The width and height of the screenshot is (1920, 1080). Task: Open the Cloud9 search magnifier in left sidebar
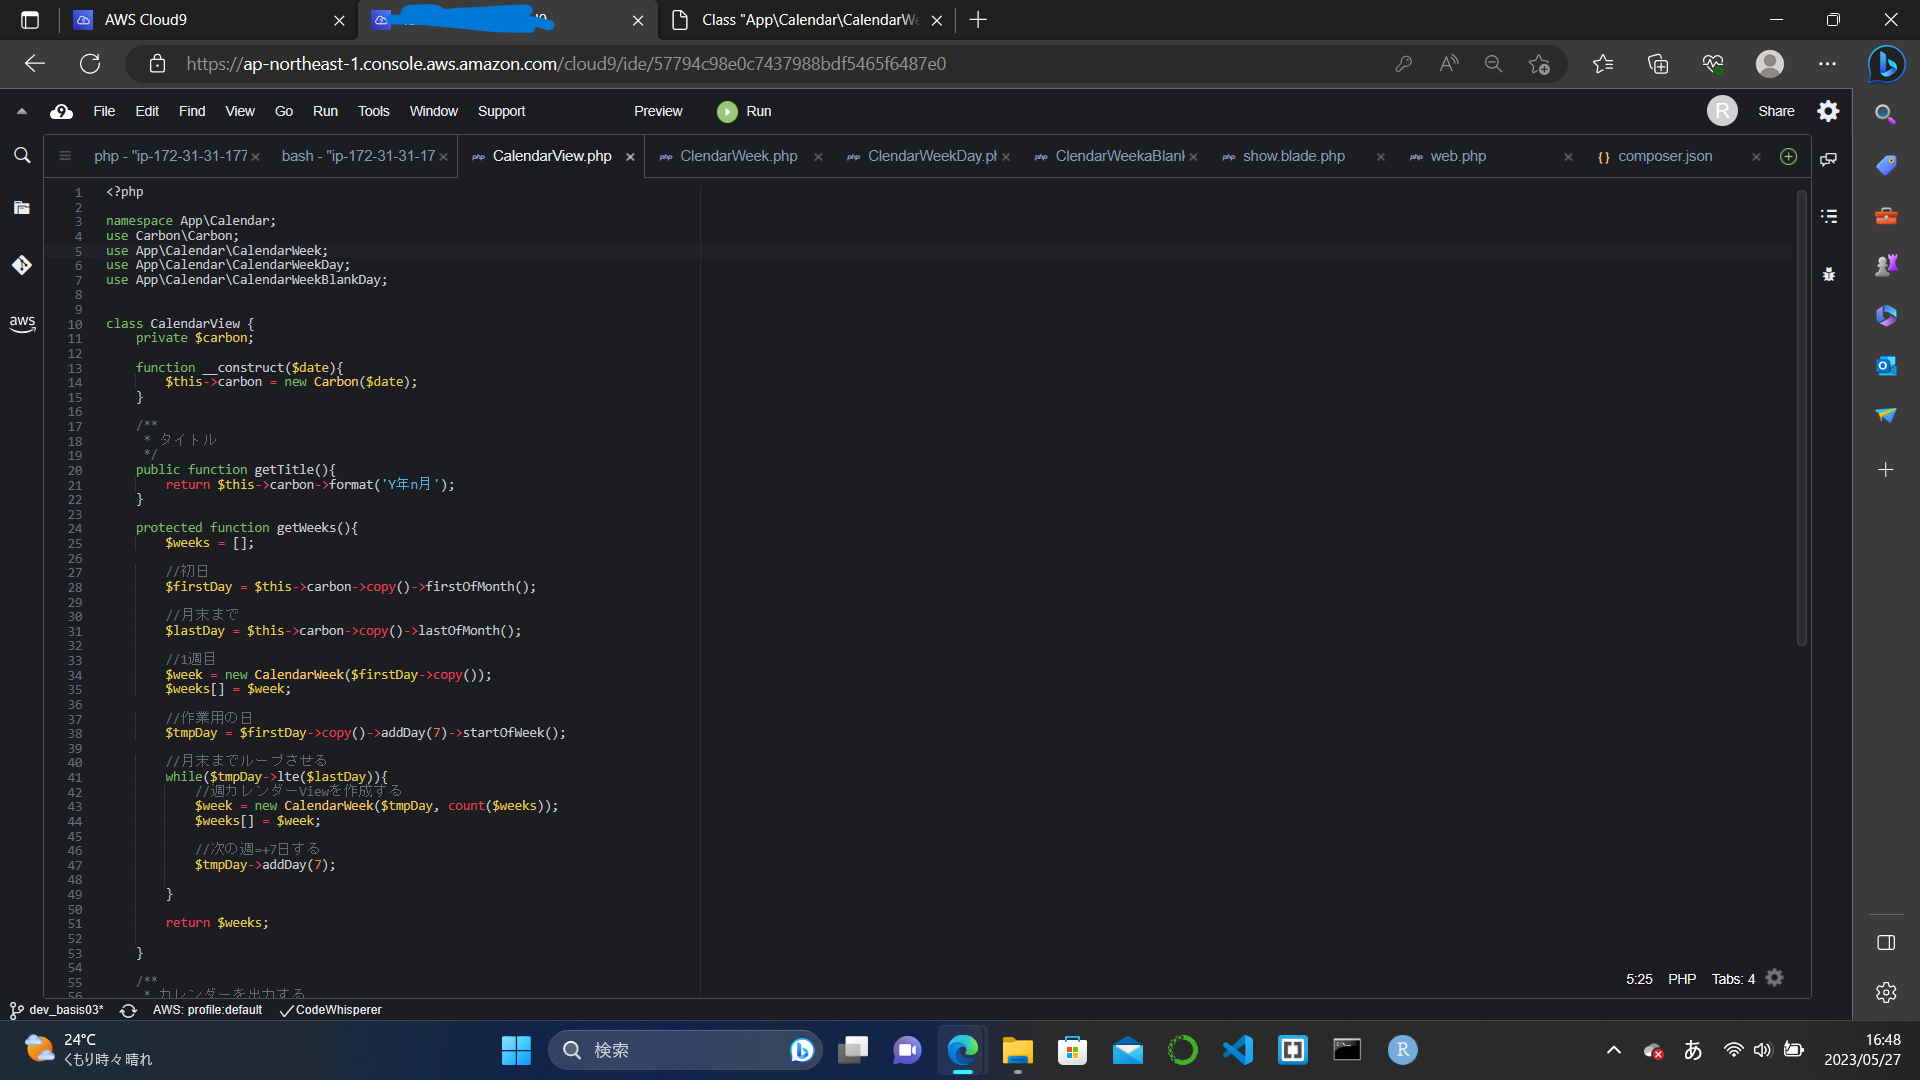[22, 156]
